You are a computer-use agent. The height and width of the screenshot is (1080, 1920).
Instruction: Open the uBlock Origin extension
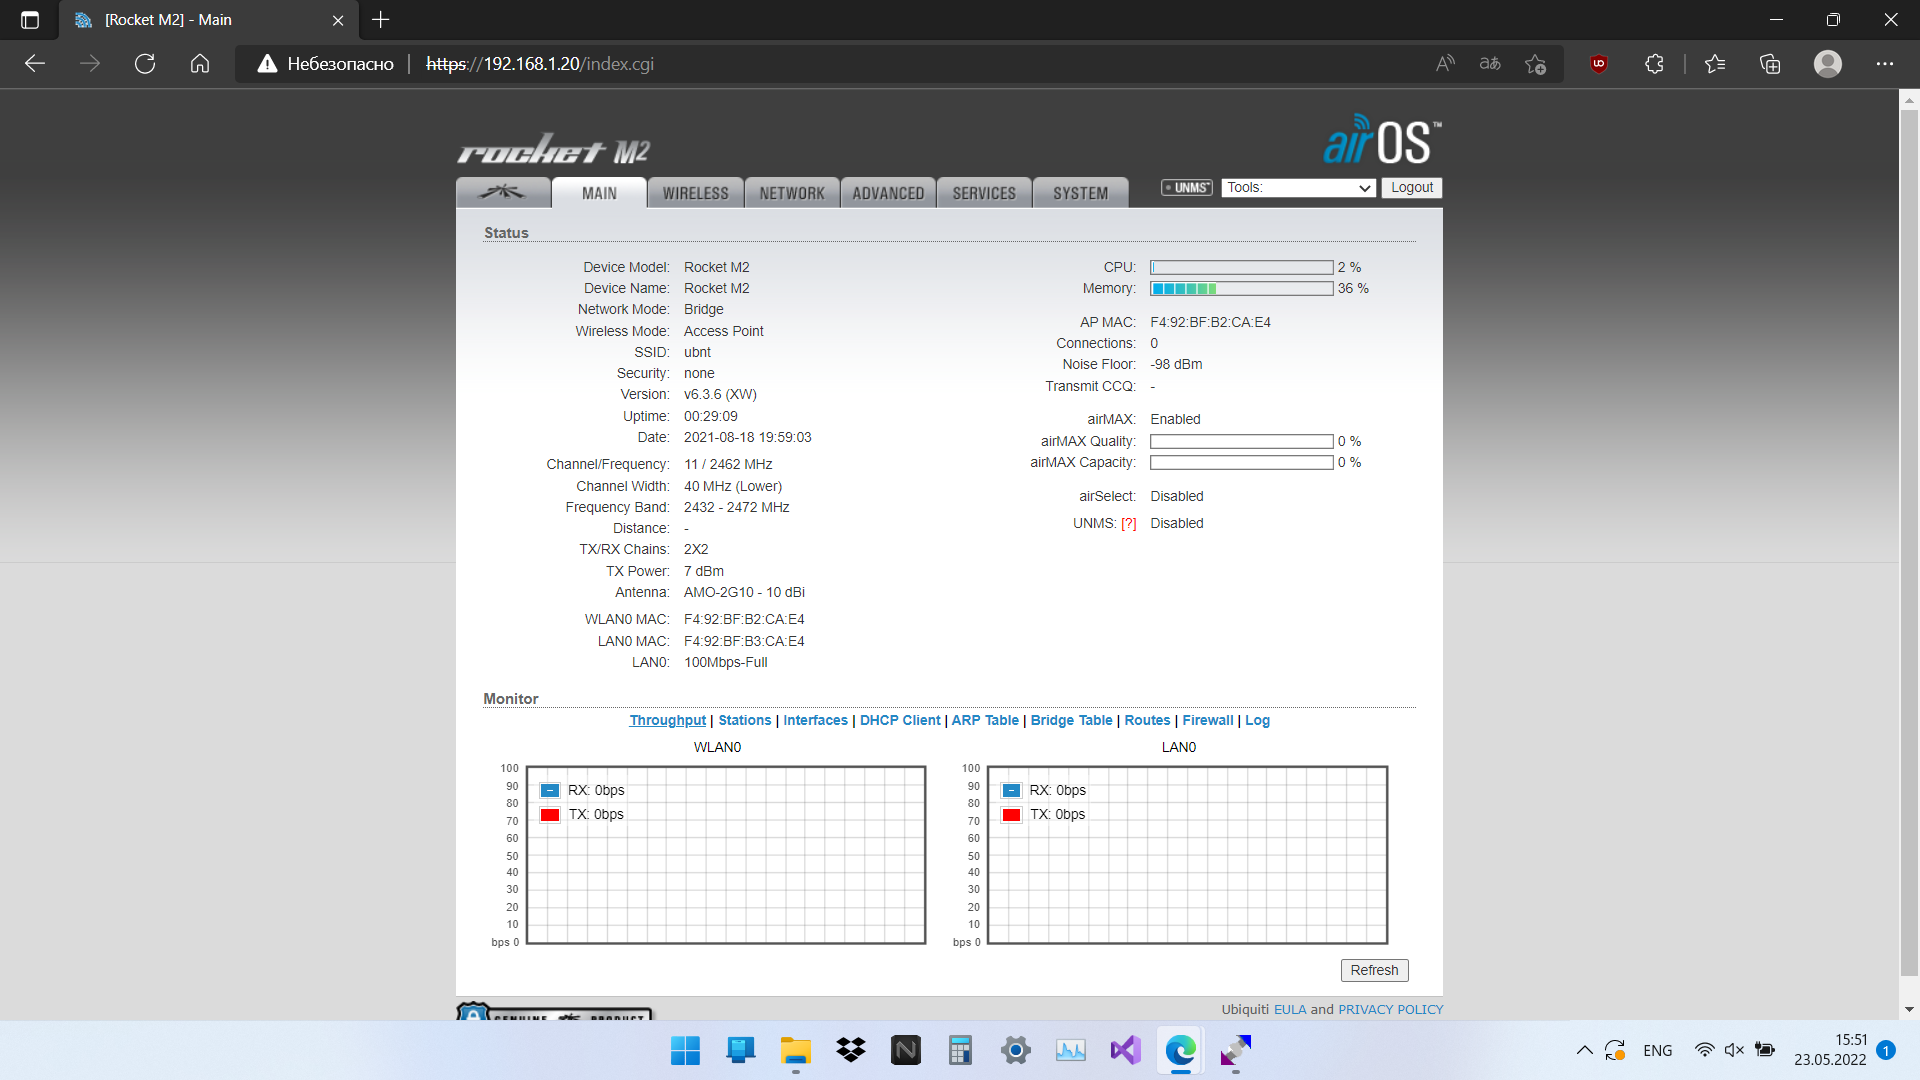[1599, 63]
